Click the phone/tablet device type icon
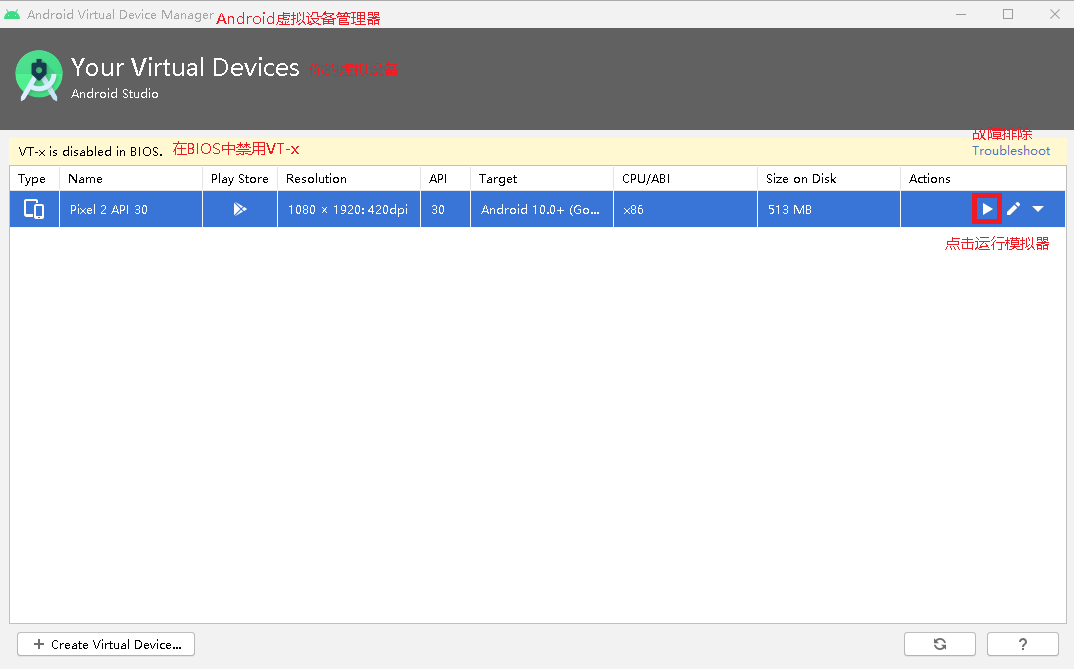 pos(34,209)
